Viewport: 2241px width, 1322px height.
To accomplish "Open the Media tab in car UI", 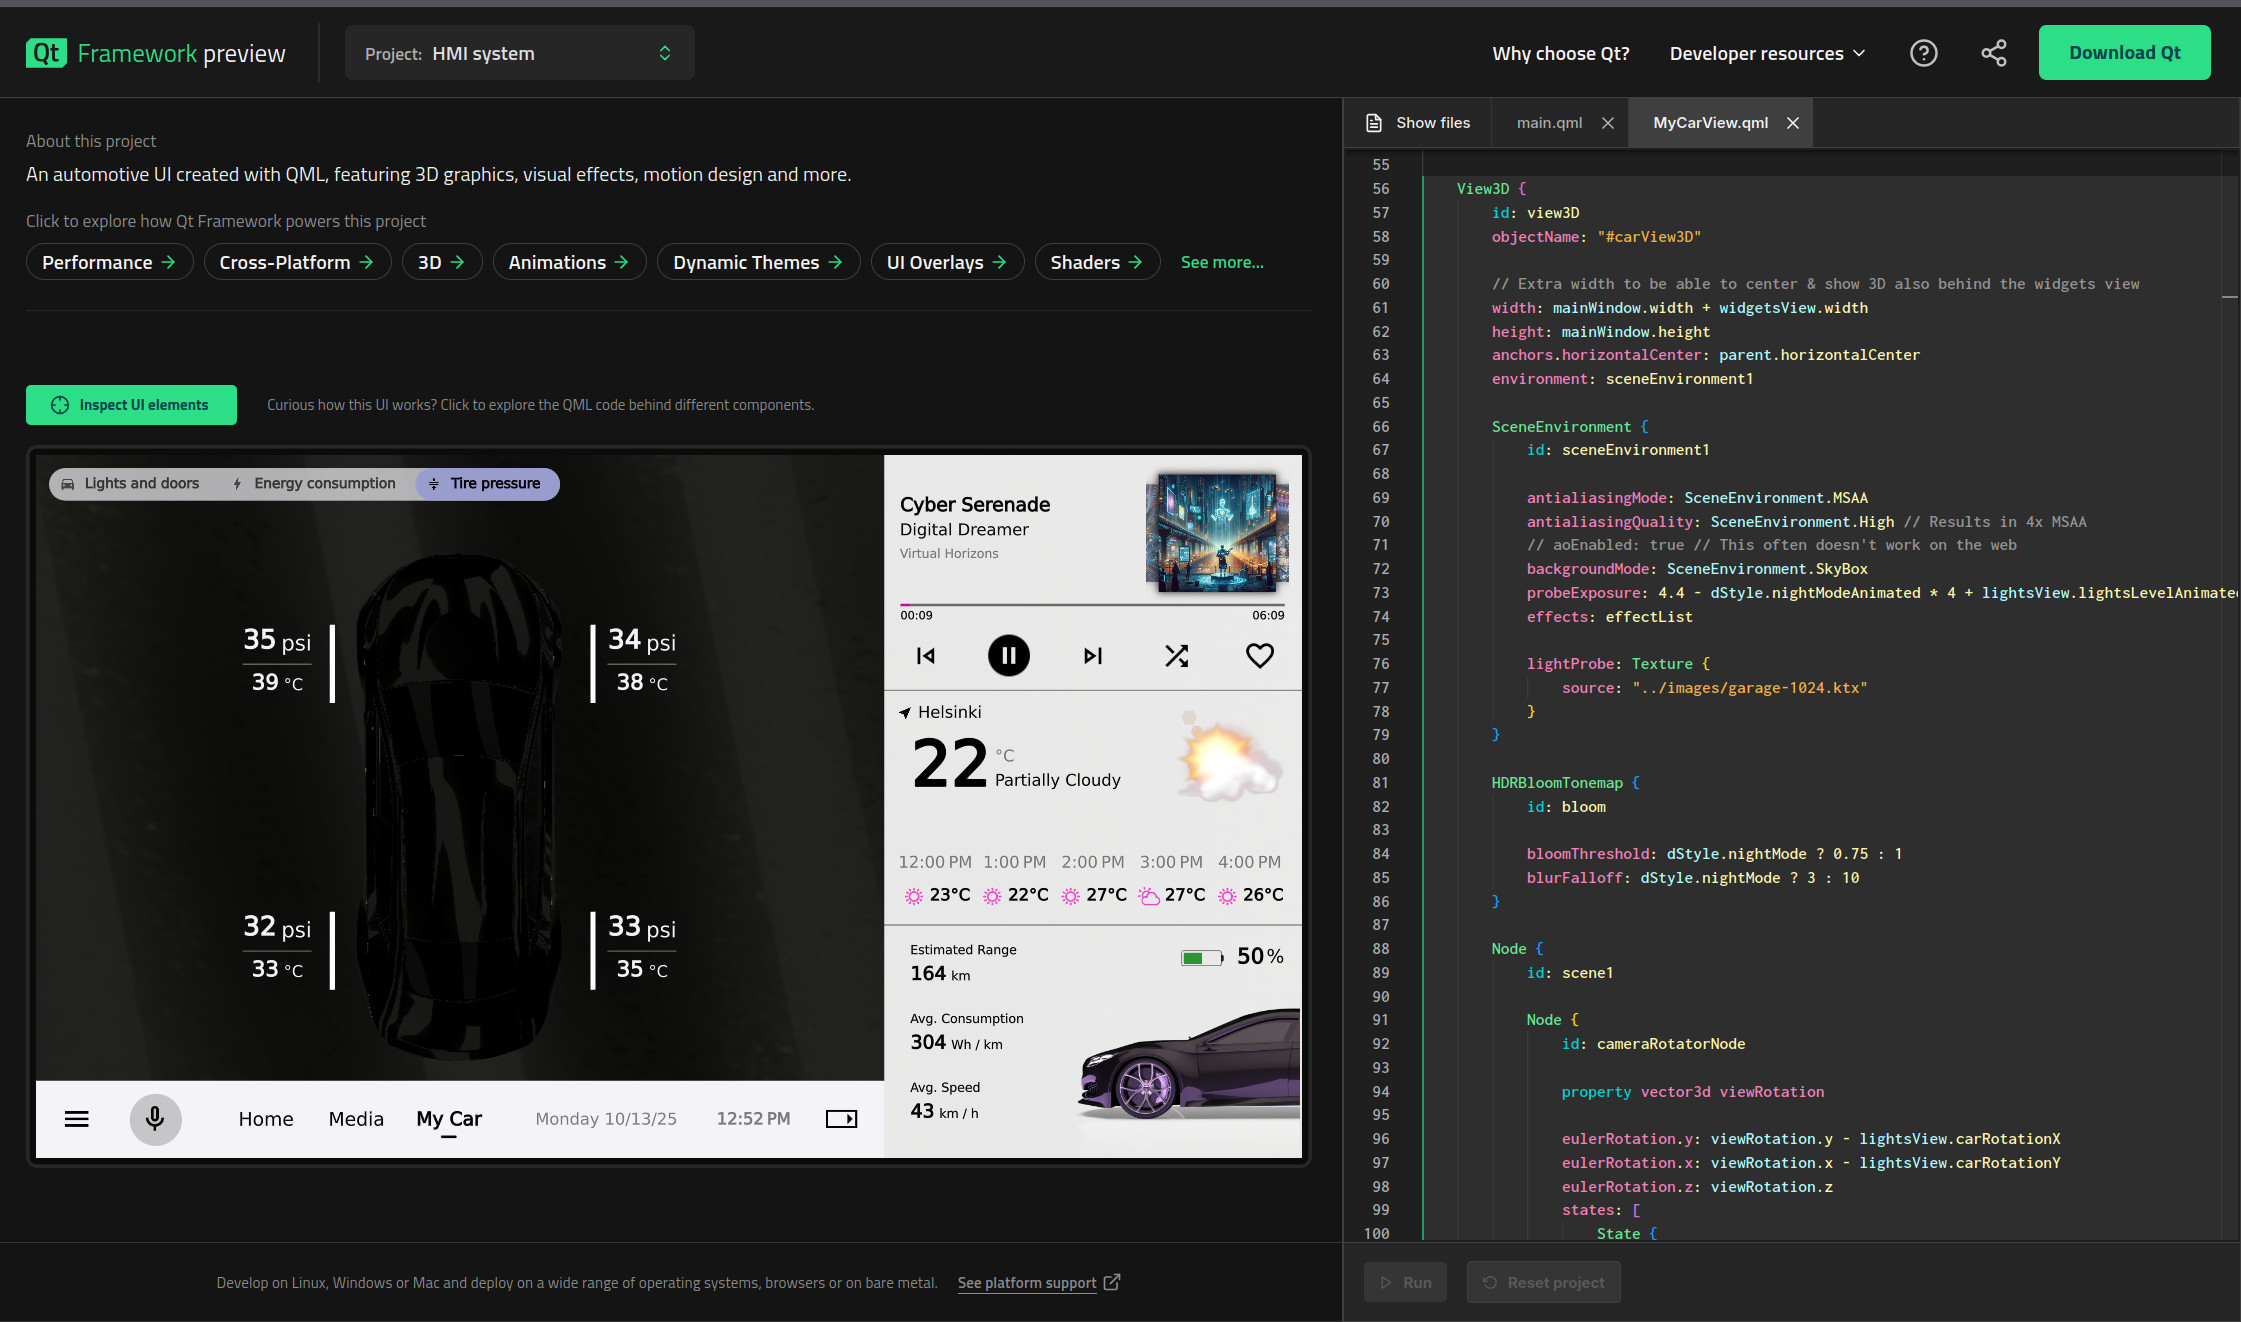I will coord(356,1119).
